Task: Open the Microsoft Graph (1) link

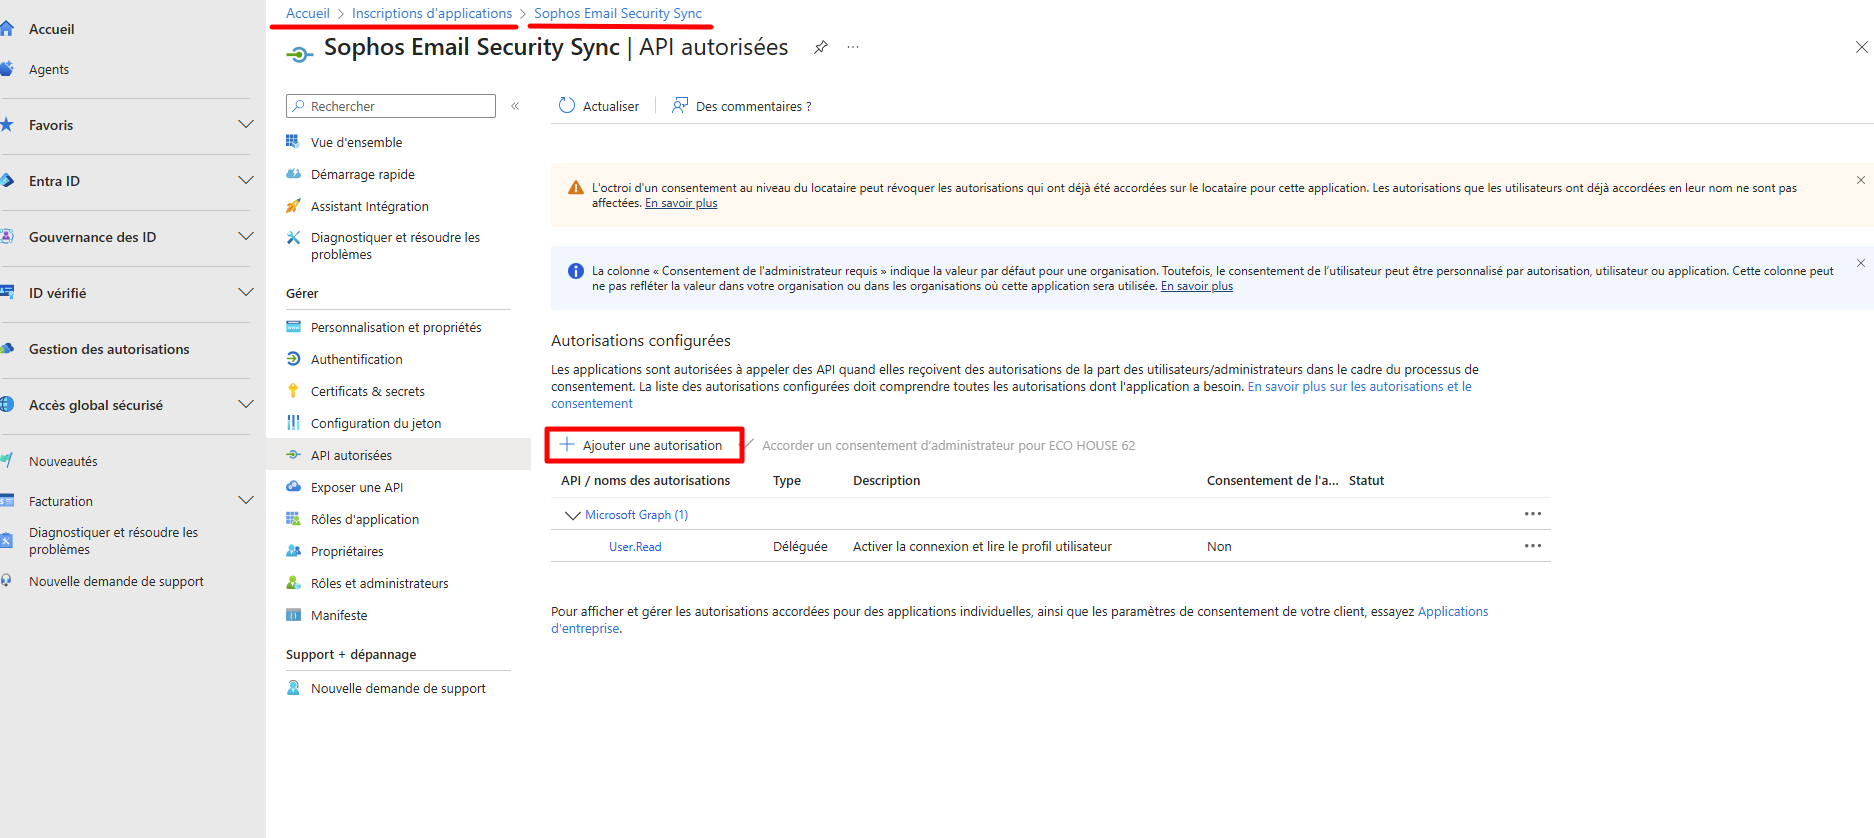Action: (x=636, y=514)
